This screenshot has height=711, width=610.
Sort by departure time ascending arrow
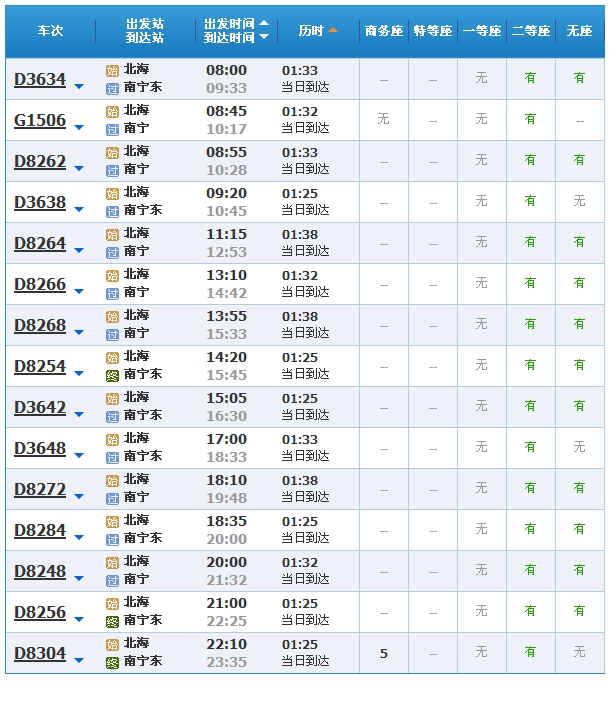coord(264,23)
